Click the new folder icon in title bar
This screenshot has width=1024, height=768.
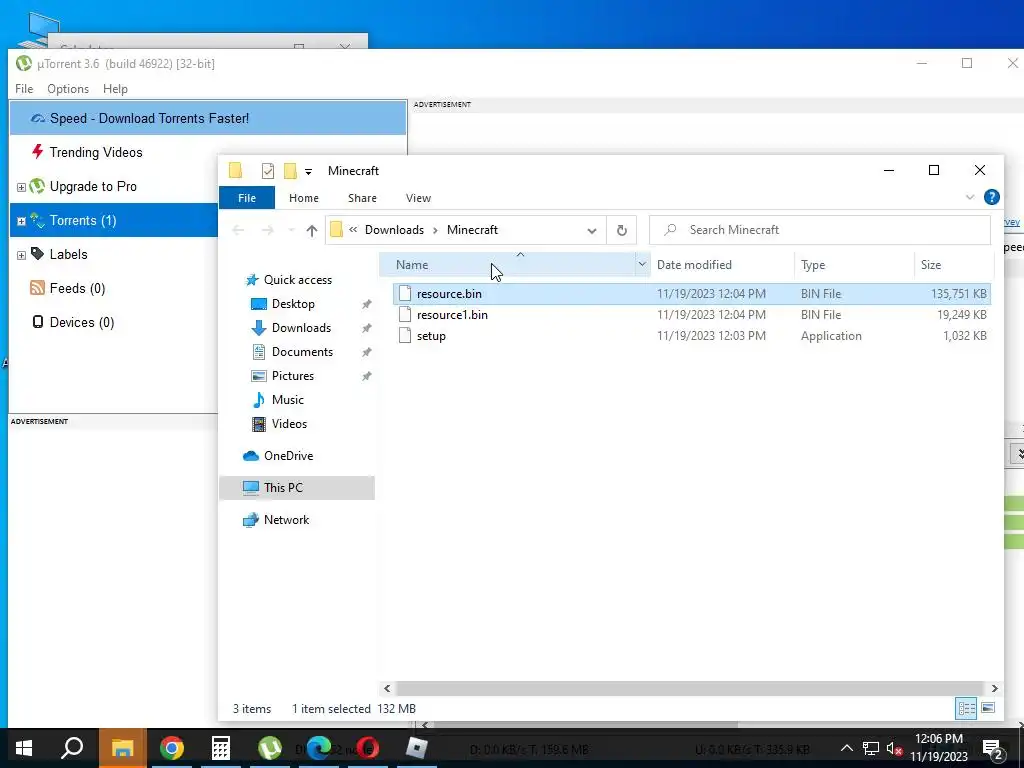click(x=290, y=171)
